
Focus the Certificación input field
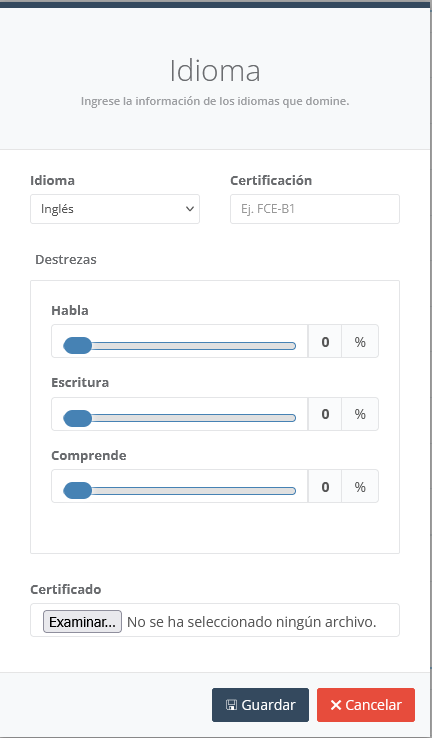click(315, 209)
